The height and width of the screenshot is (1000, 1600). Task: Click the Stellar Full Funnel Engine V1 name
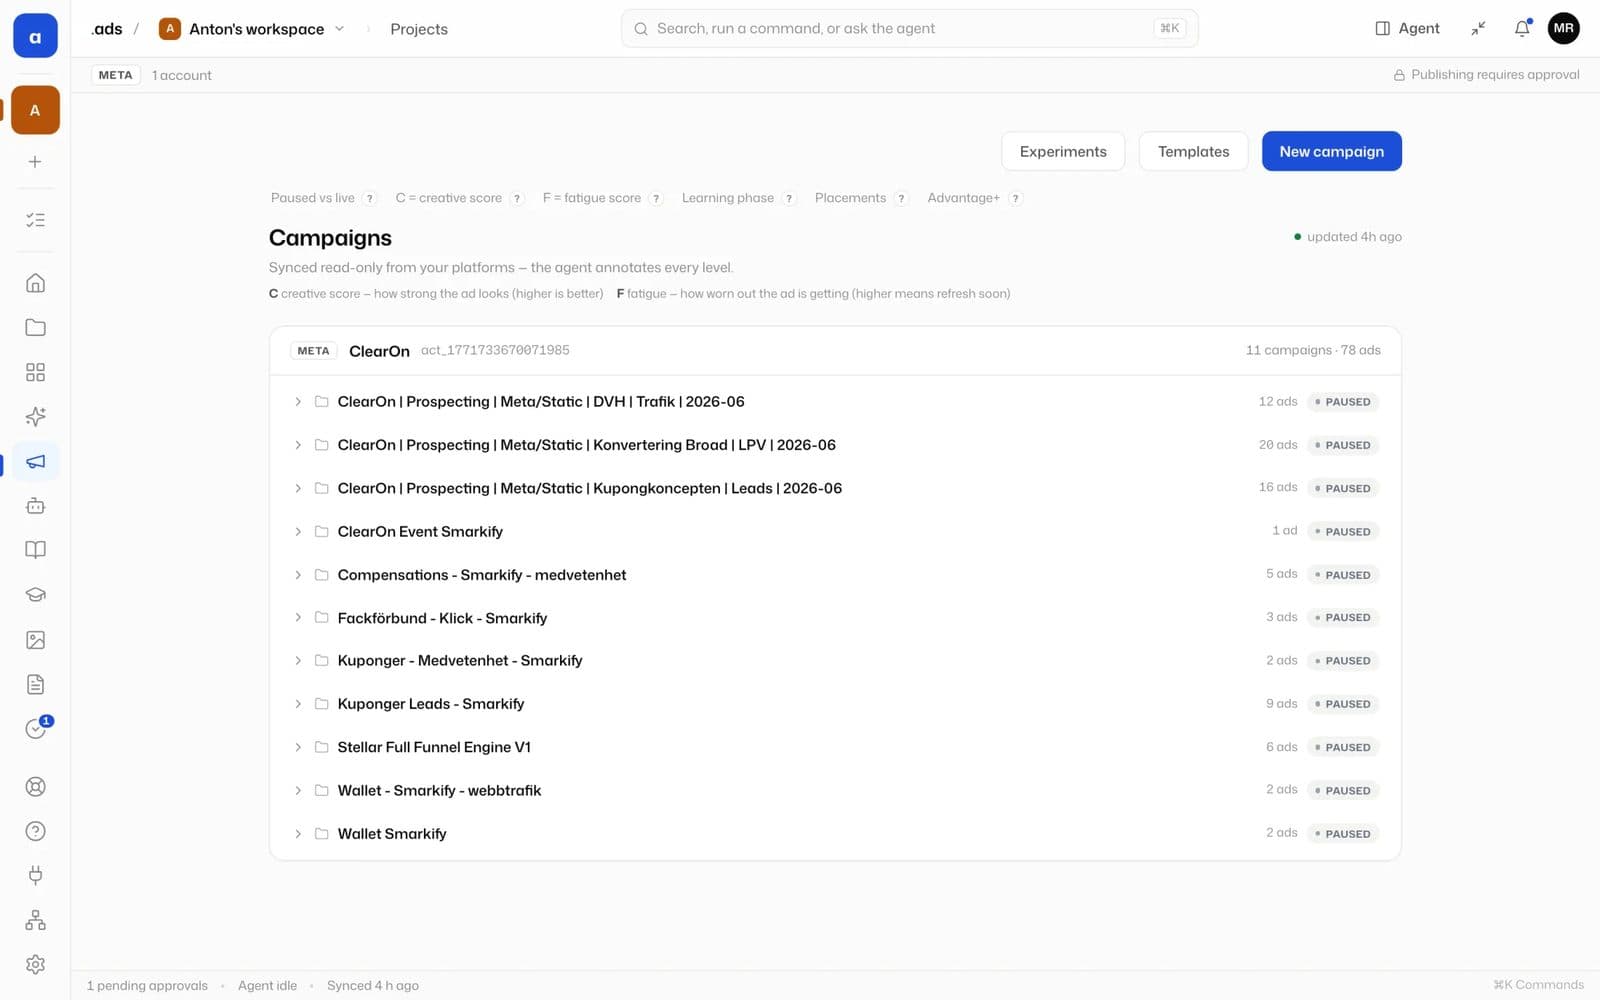(434, 747)
